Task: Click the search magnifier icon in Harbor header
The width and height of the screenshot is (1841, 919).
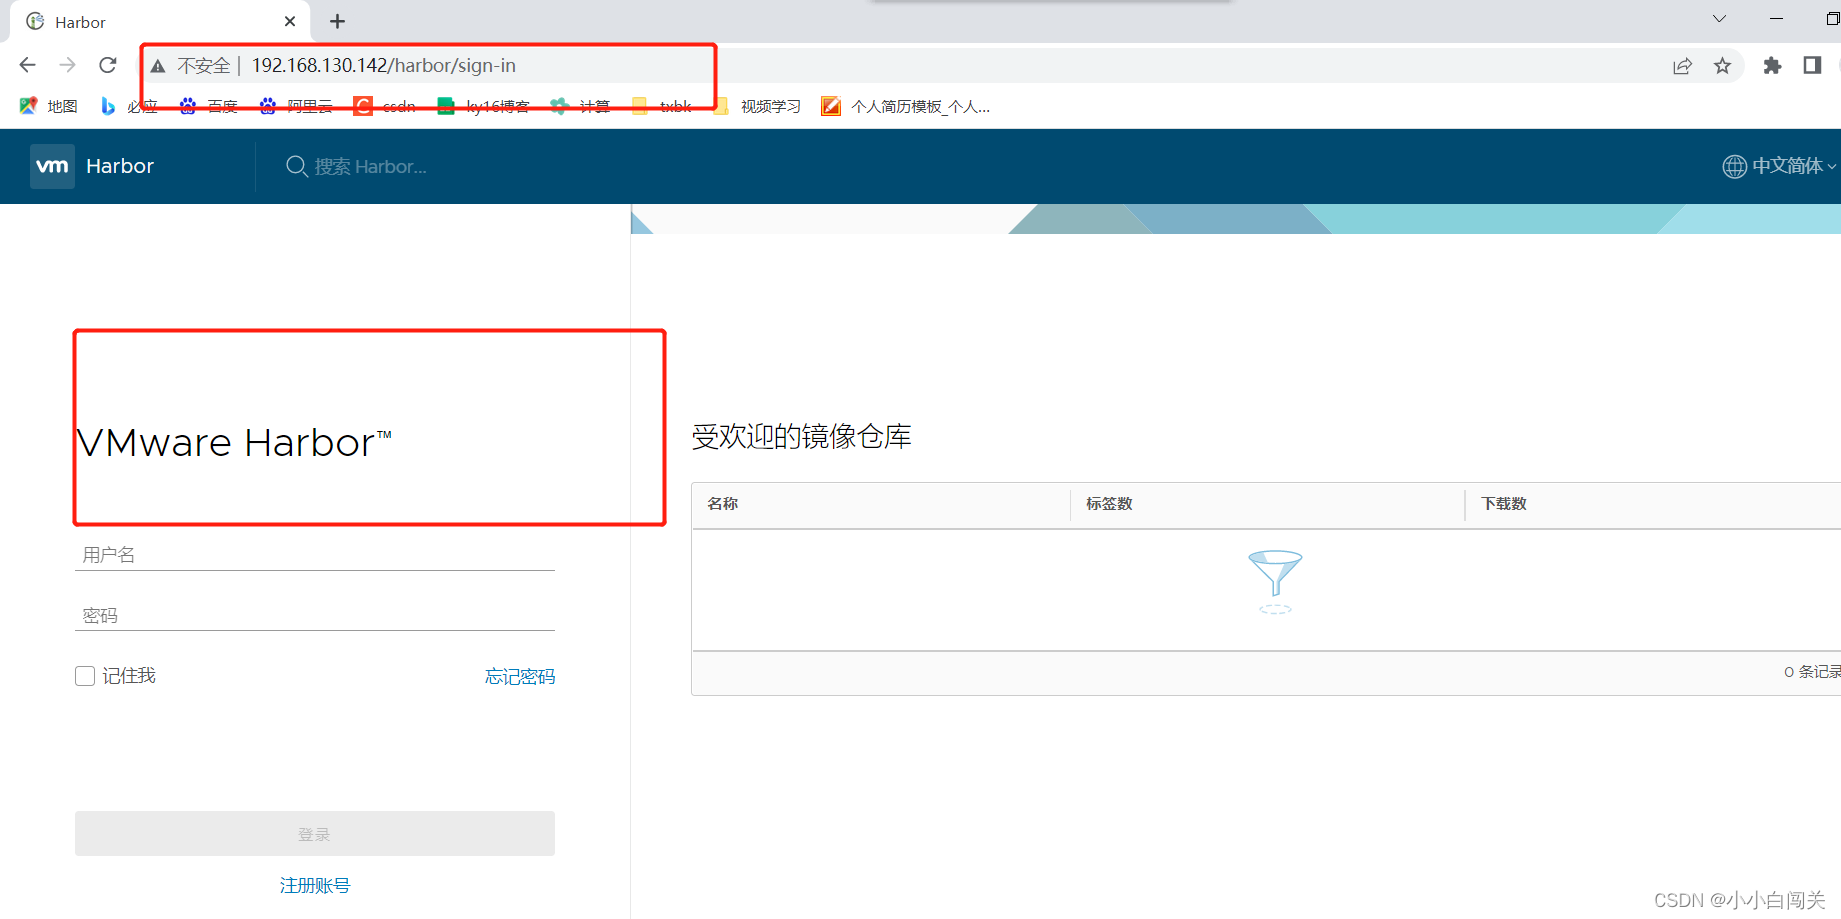Action: pyautogui.click(x=296, y=166)
